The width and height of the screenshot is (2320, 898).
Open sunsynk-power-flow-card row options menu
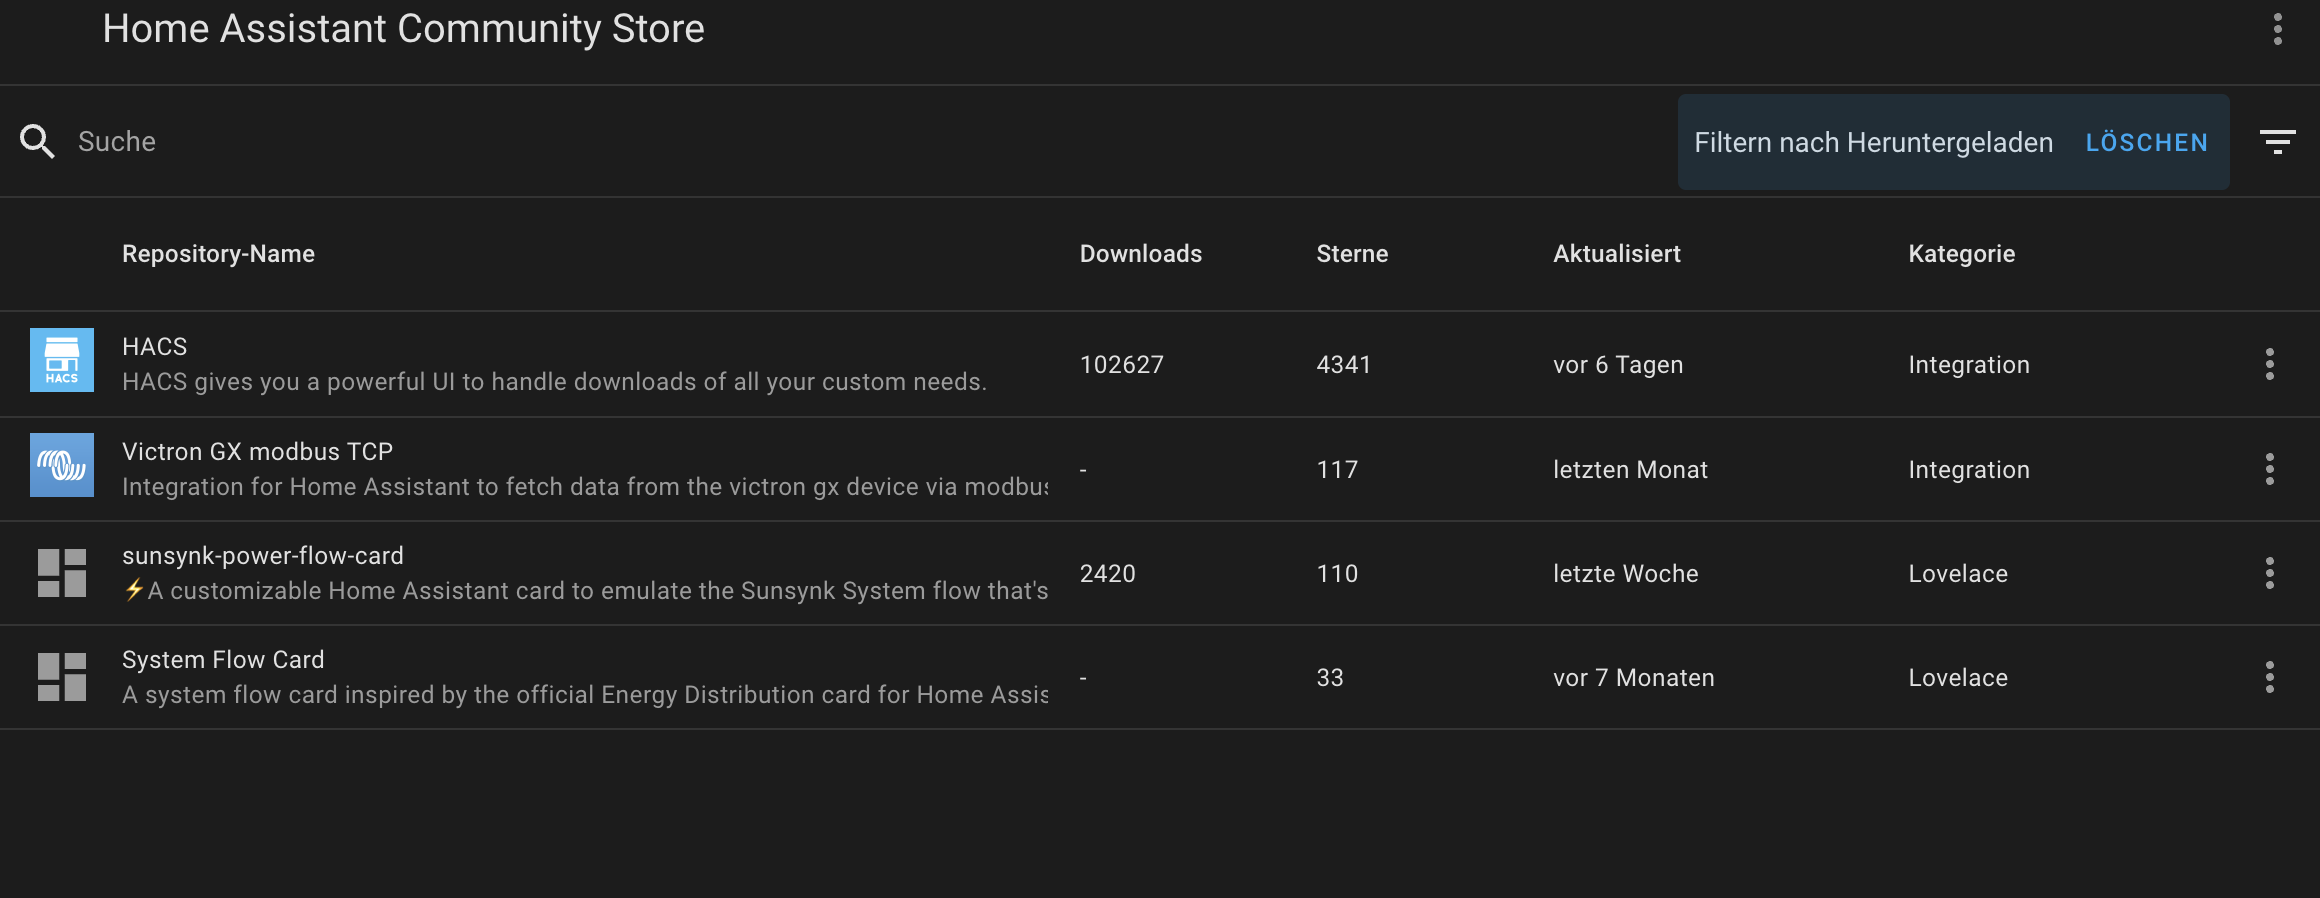point(2269,573)
